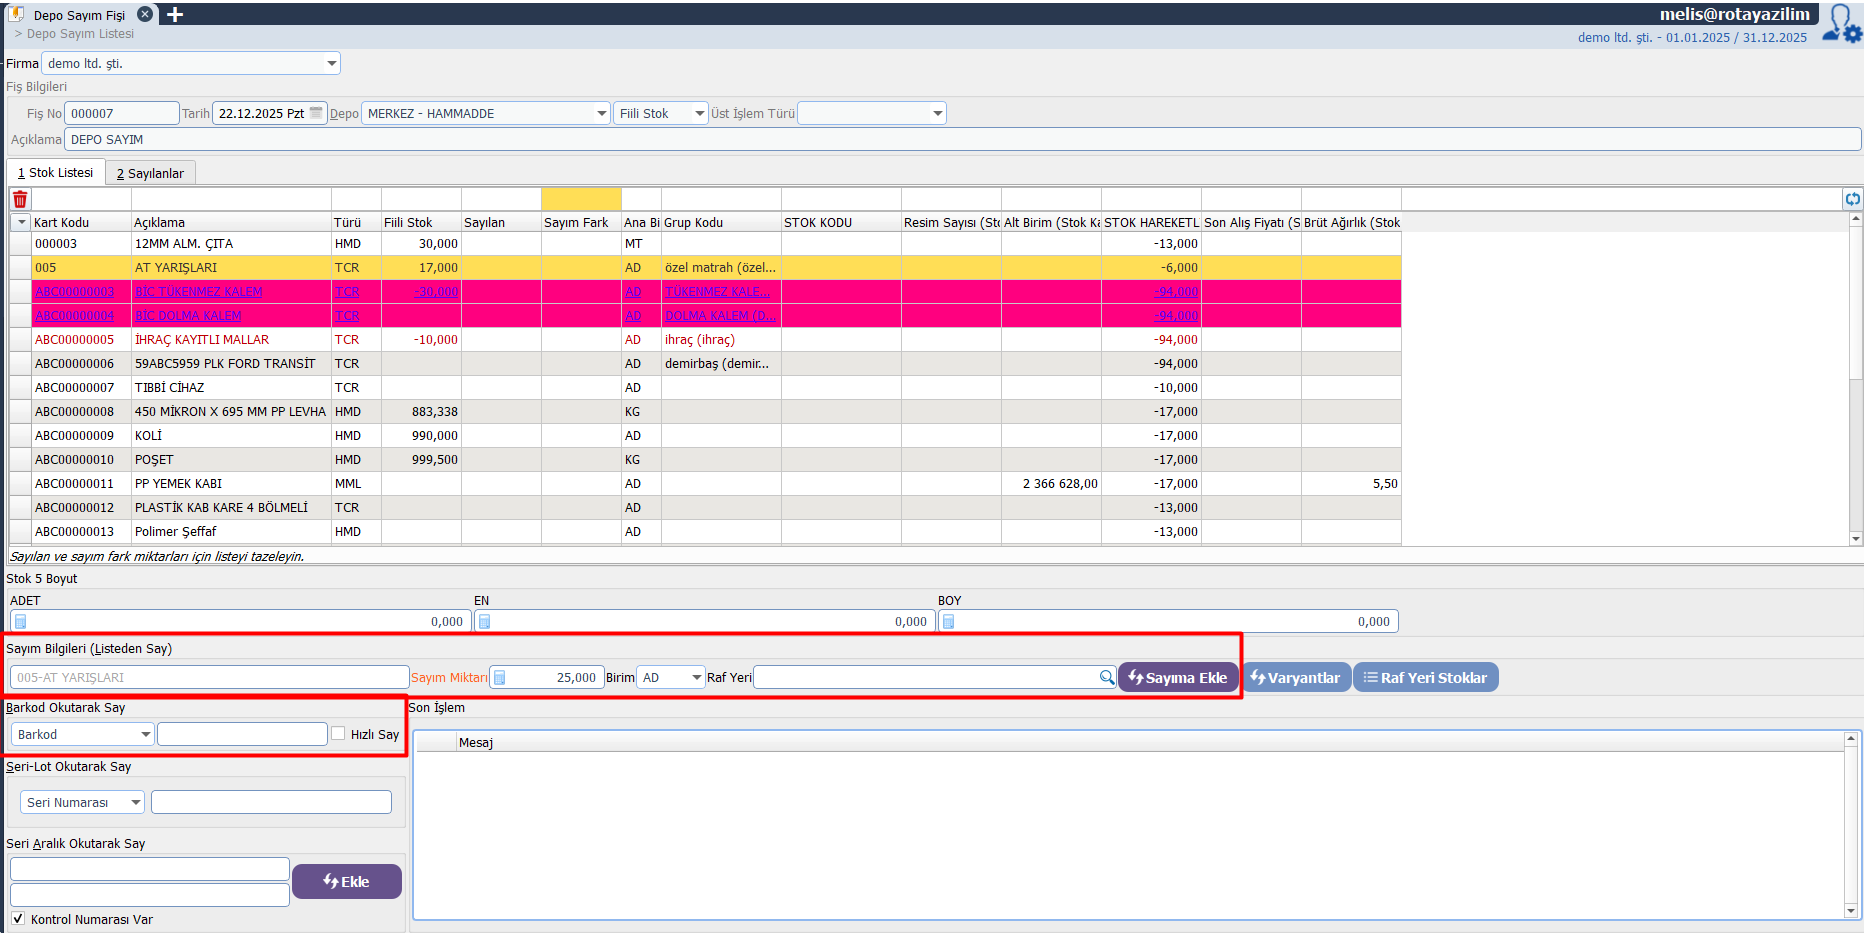The width and height of the screenshot is (1864, 933).
Task: Add a new tab with plus icon
Action: pyautogui.click(x=175, y=15)
